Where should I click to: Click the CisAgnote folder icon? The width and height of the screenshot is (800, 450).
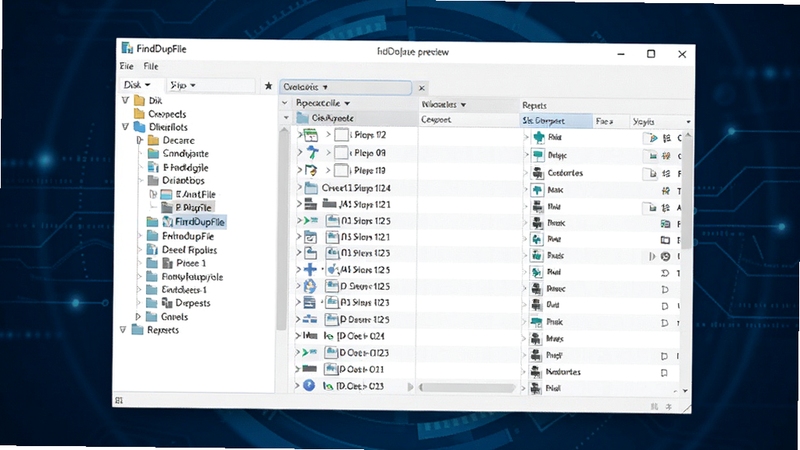point(303,118)
